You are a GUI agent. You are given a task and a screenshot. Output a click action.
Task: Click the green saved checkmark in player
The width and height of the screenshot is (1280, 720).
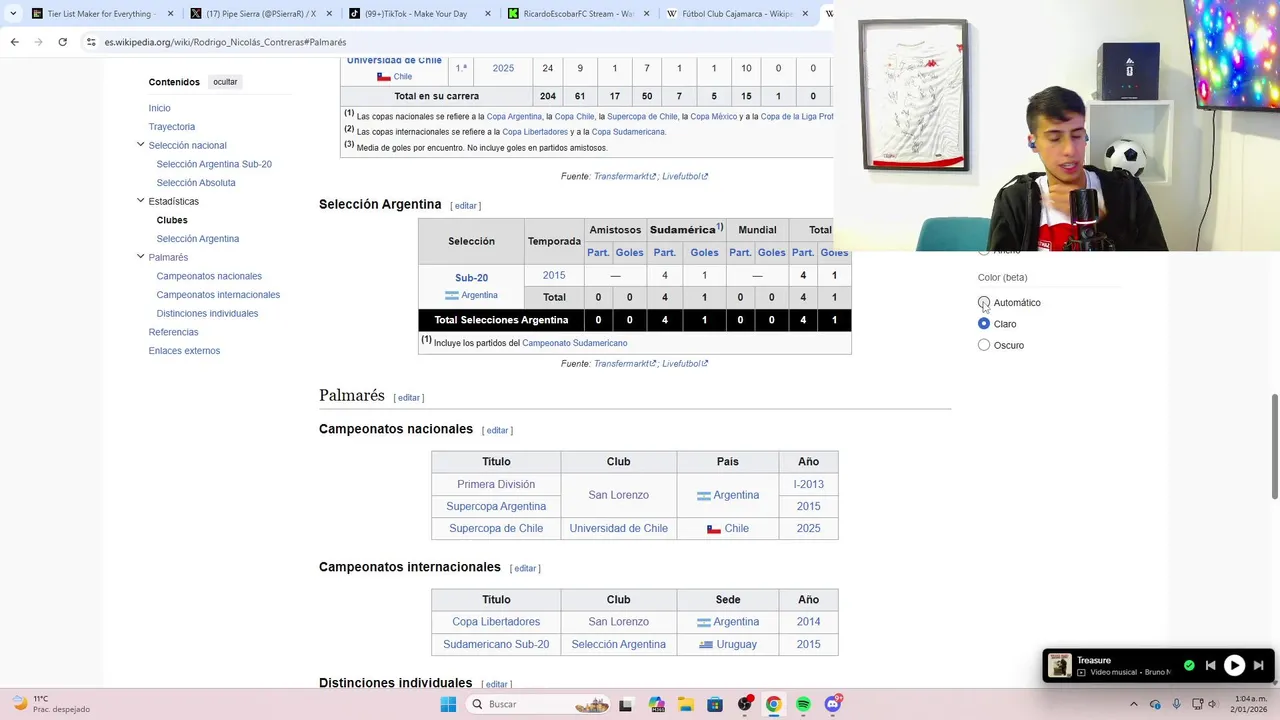point(1189,665)
